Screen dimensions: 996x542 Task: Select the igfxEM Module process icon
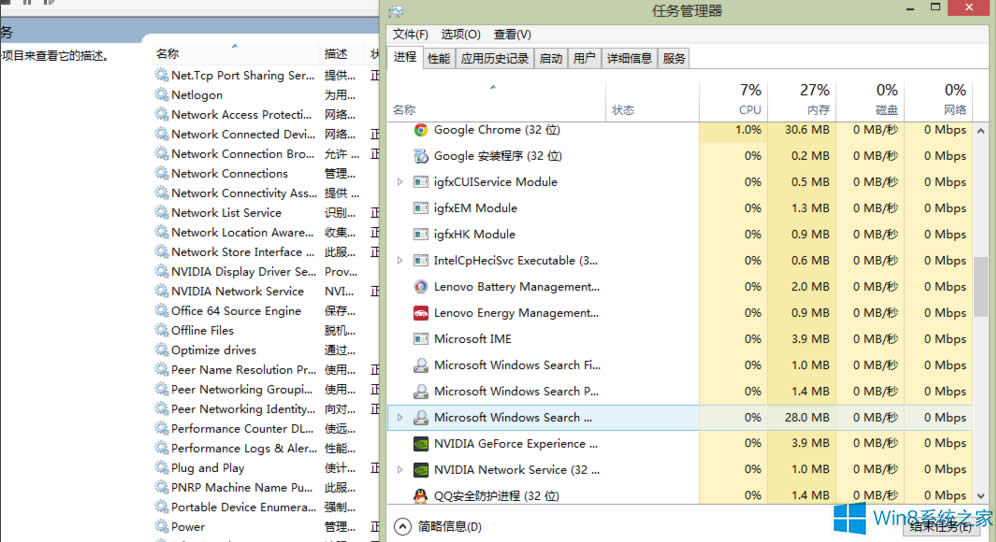pyautogui.click(x=421, y=208)
